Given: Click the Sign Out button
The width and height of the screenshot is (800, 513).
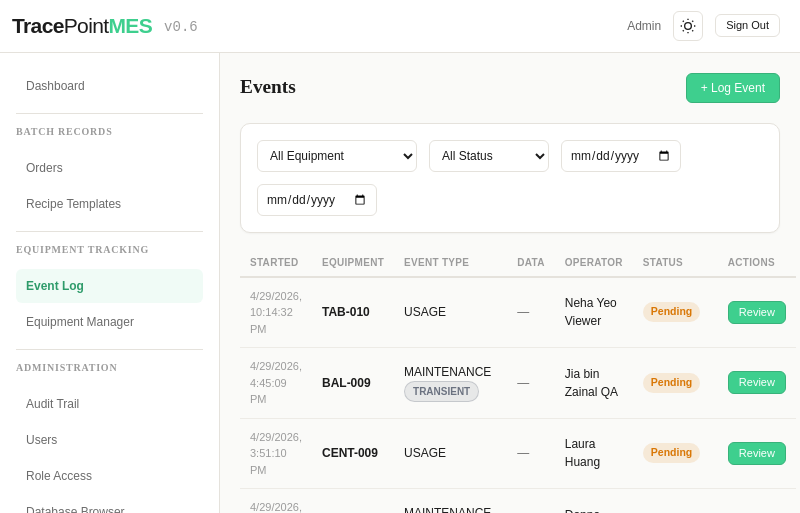Looking at the screenshot, I should tap(747, 26).
